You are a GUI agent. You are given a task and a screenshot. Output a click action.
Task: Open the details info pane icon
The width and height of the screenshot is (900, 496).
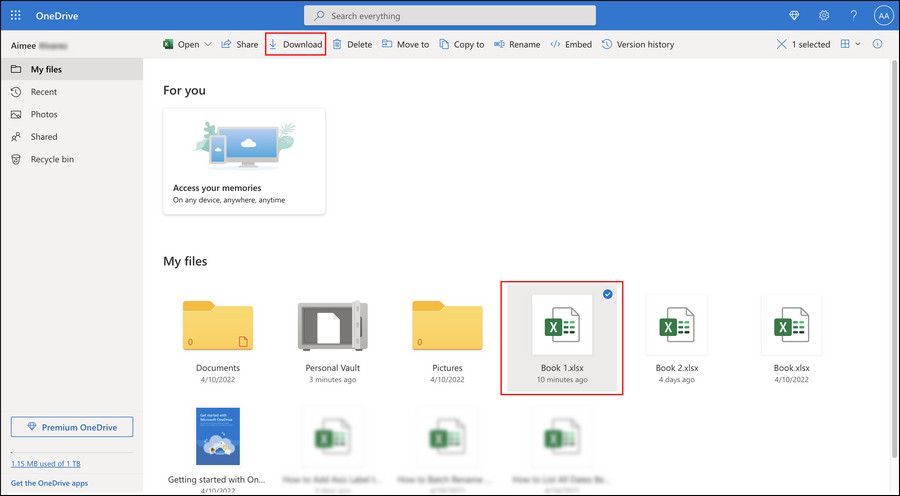877,44
